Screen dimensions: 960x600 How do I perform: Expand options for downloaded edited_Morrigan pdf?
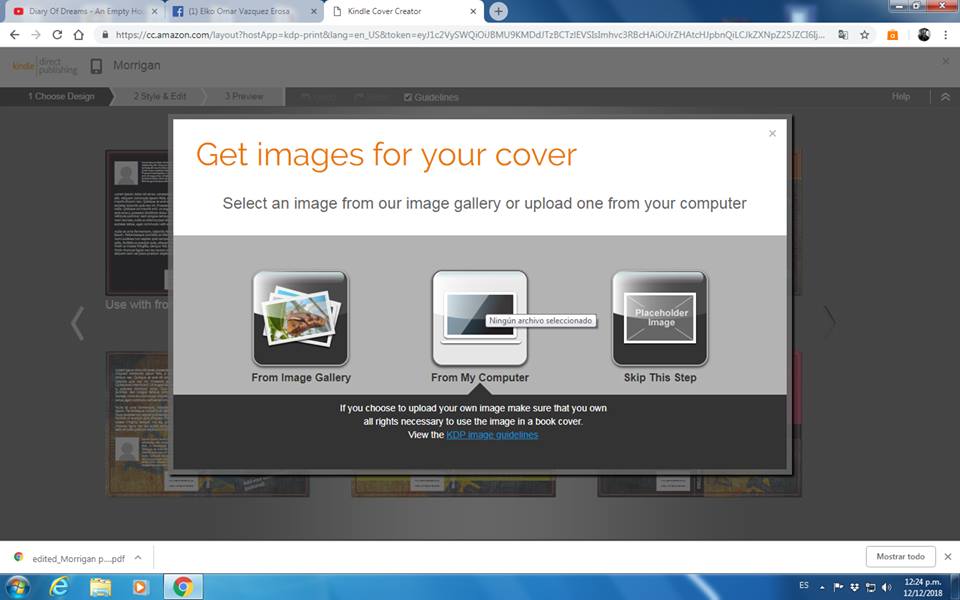(x=138, y=558)
